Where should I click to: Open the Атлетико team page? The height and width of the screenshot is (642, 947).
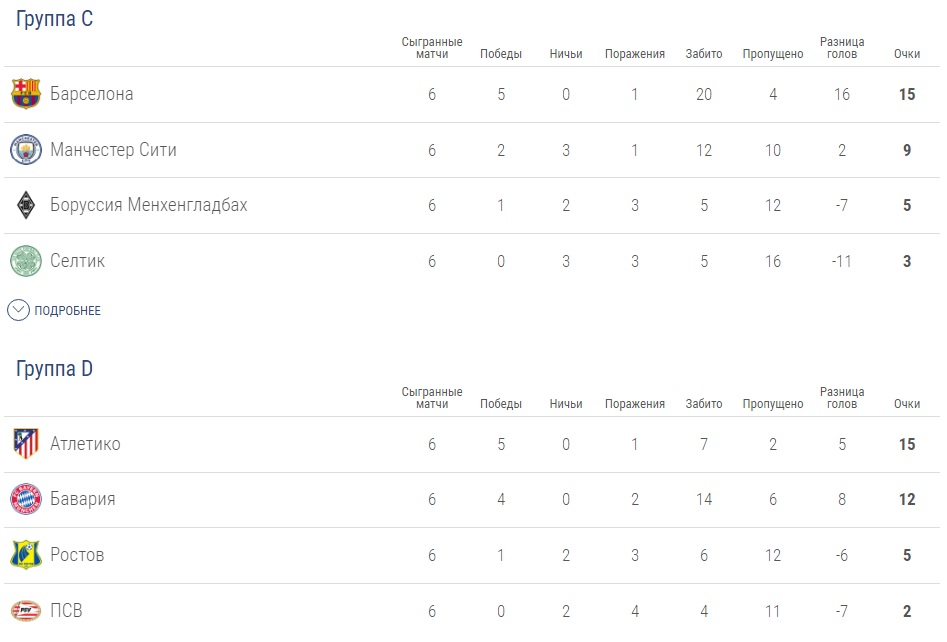point(85,444)
